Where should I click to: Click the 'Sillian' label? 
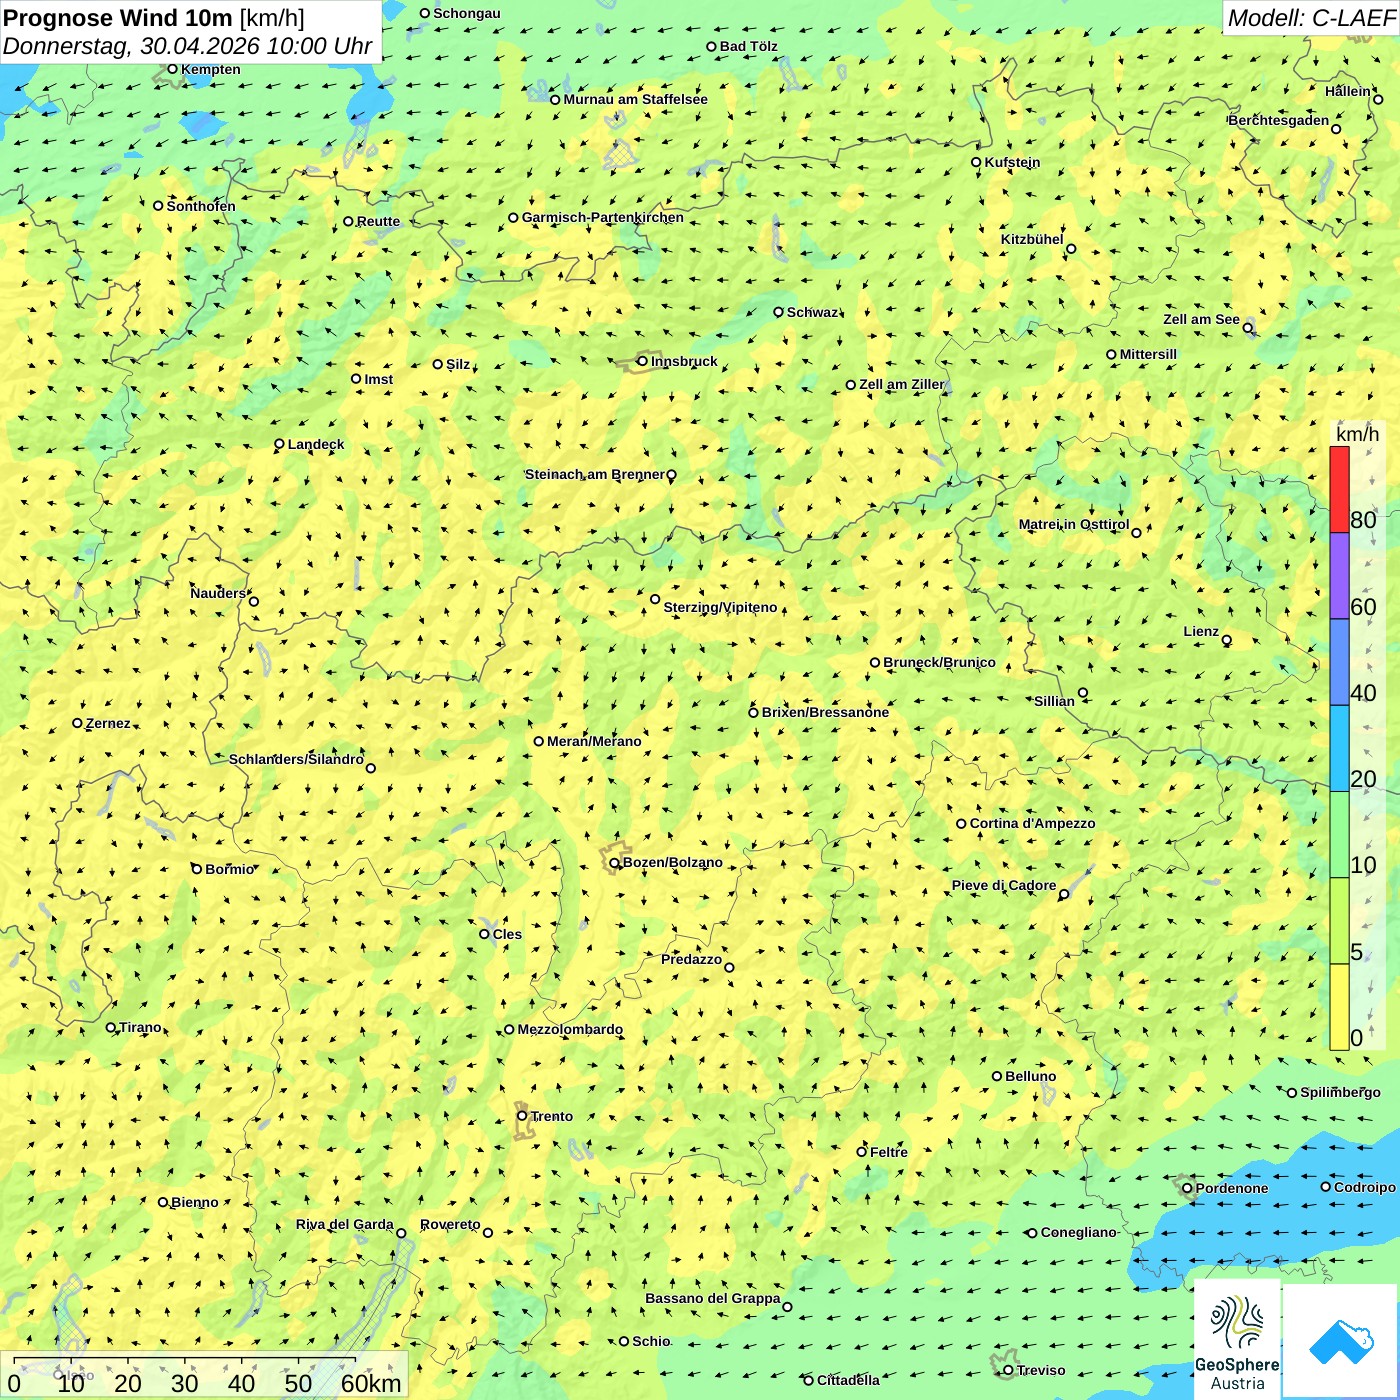1054,701
